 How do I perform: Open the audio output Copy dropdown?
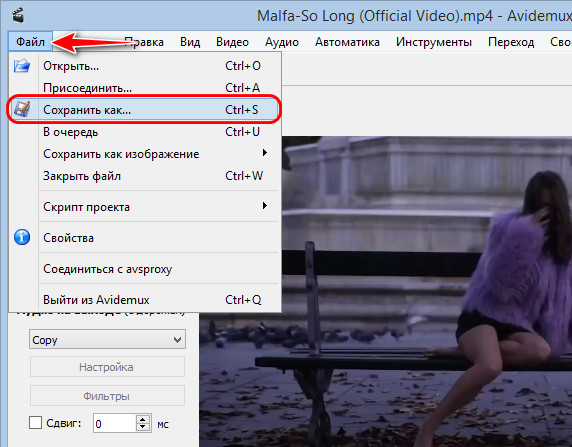coord(107,340)
